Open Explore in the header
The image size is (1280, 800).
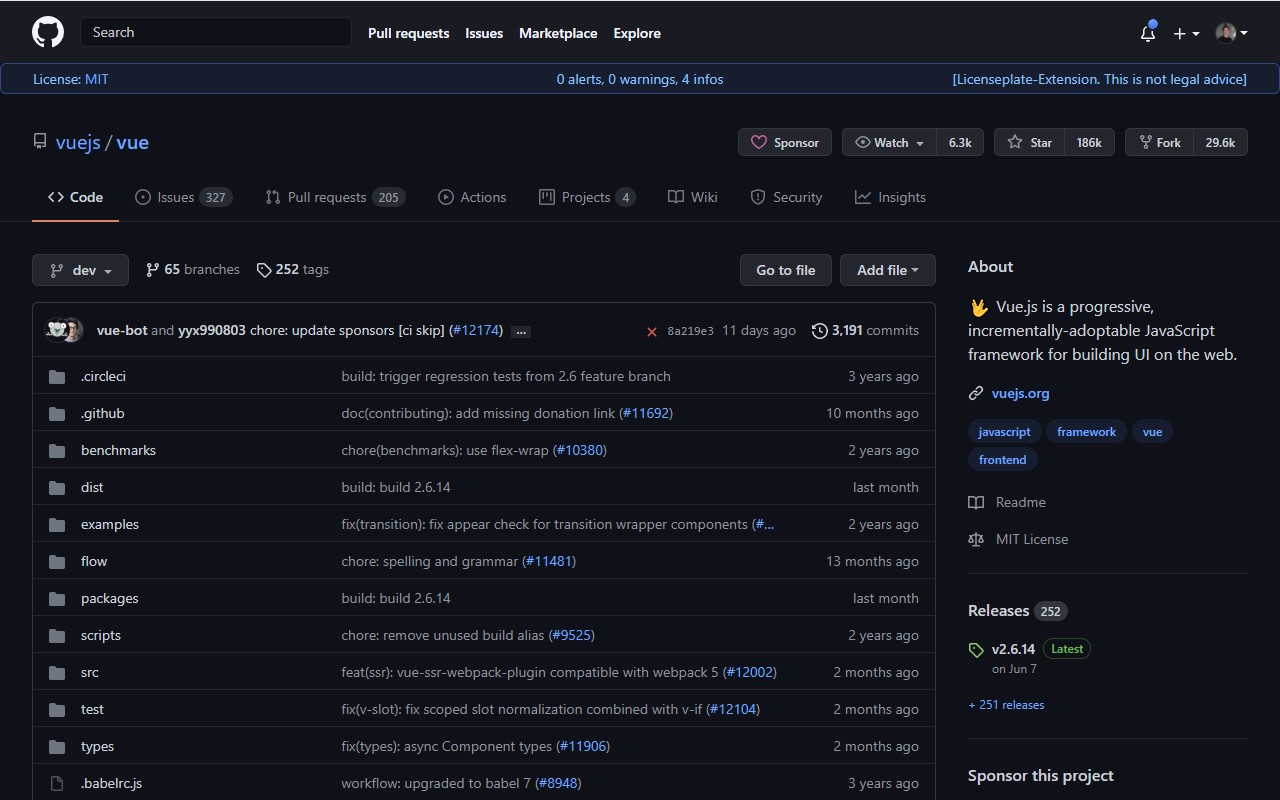(637, 33)
